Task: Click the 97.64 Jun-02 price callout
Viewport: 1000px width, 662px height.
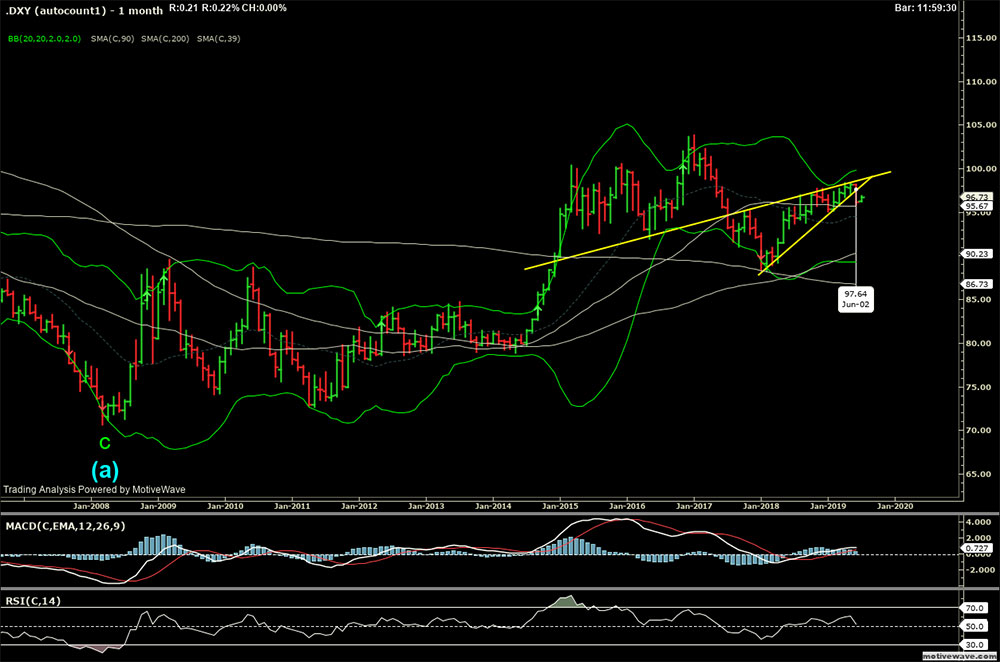Action: 855,299
